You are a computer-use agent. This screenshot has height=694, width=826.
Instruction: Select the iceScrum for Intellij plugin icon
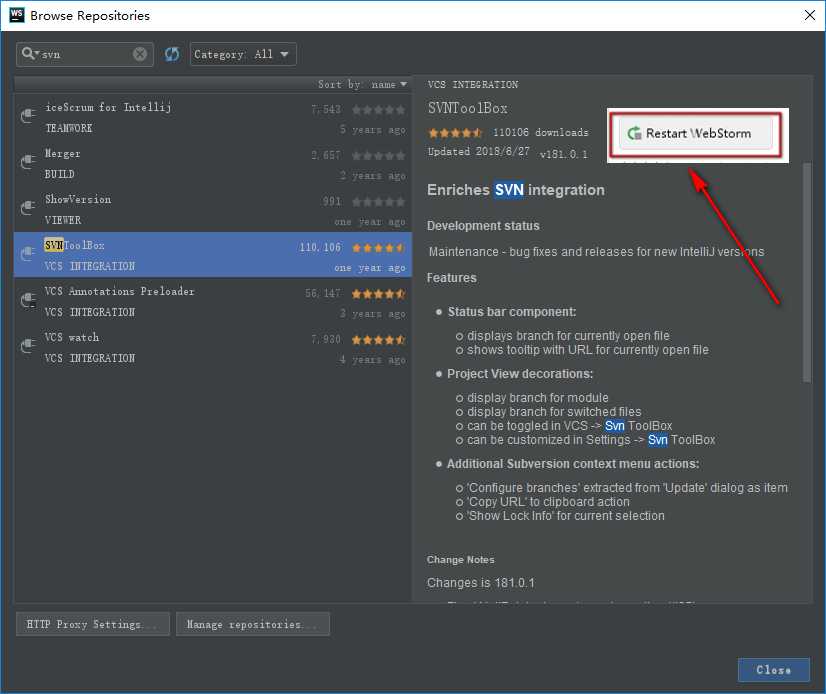point(28,116)
